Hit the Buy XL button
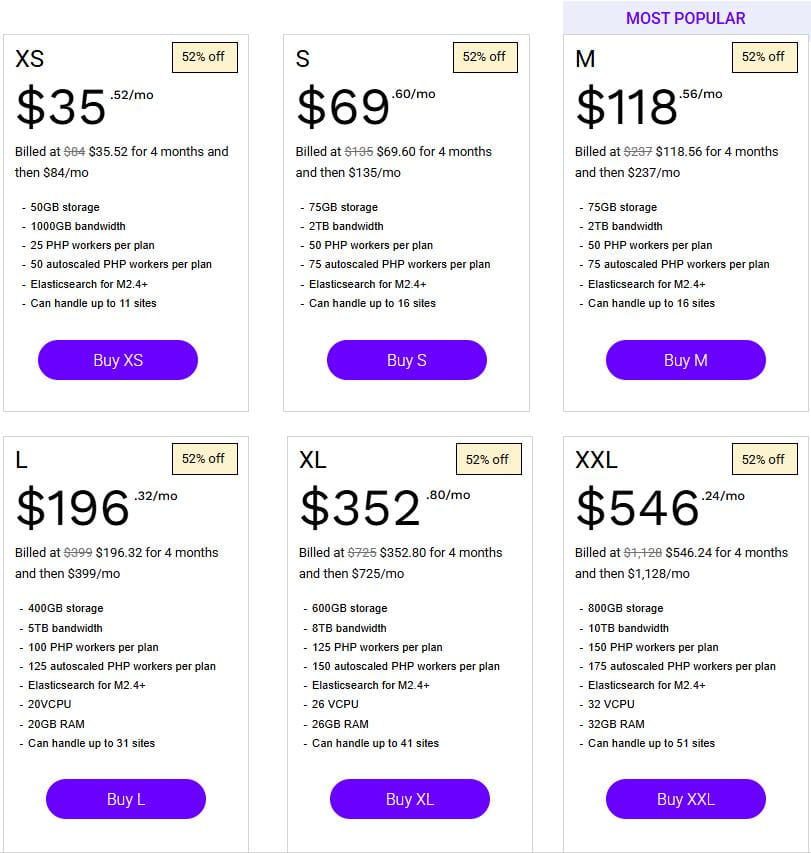Screen dimensions: 811x853 coord(409,799)
